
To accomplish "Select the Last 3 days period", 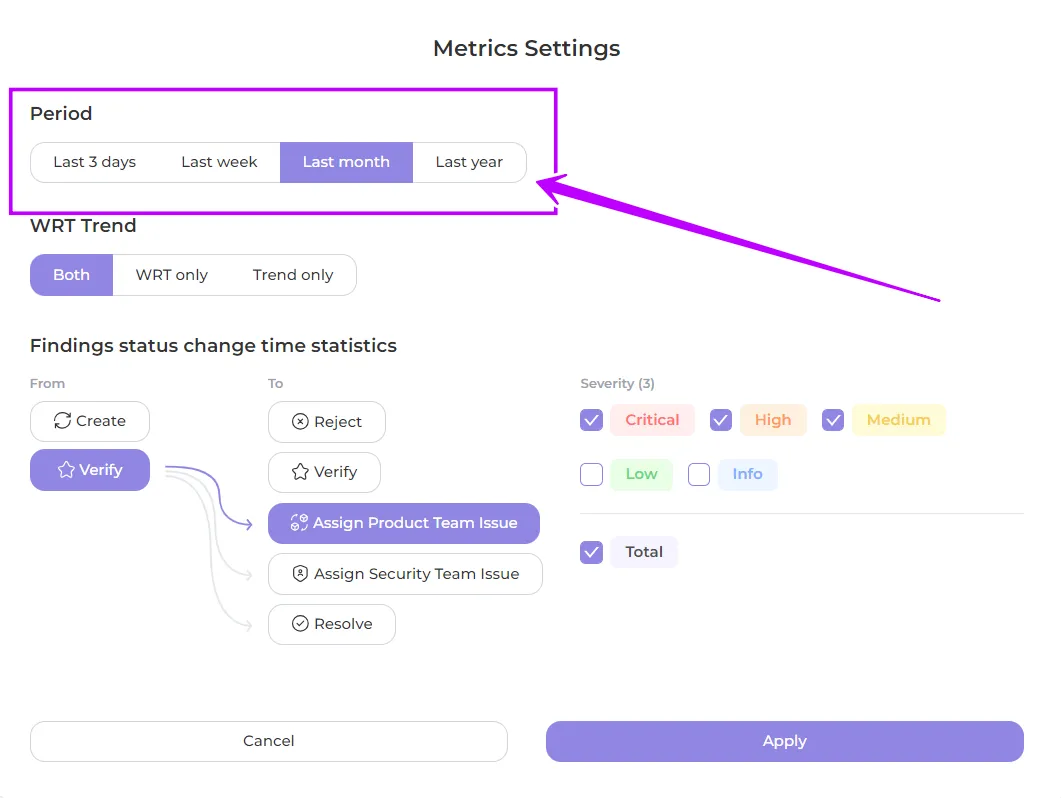I will 94,162.
